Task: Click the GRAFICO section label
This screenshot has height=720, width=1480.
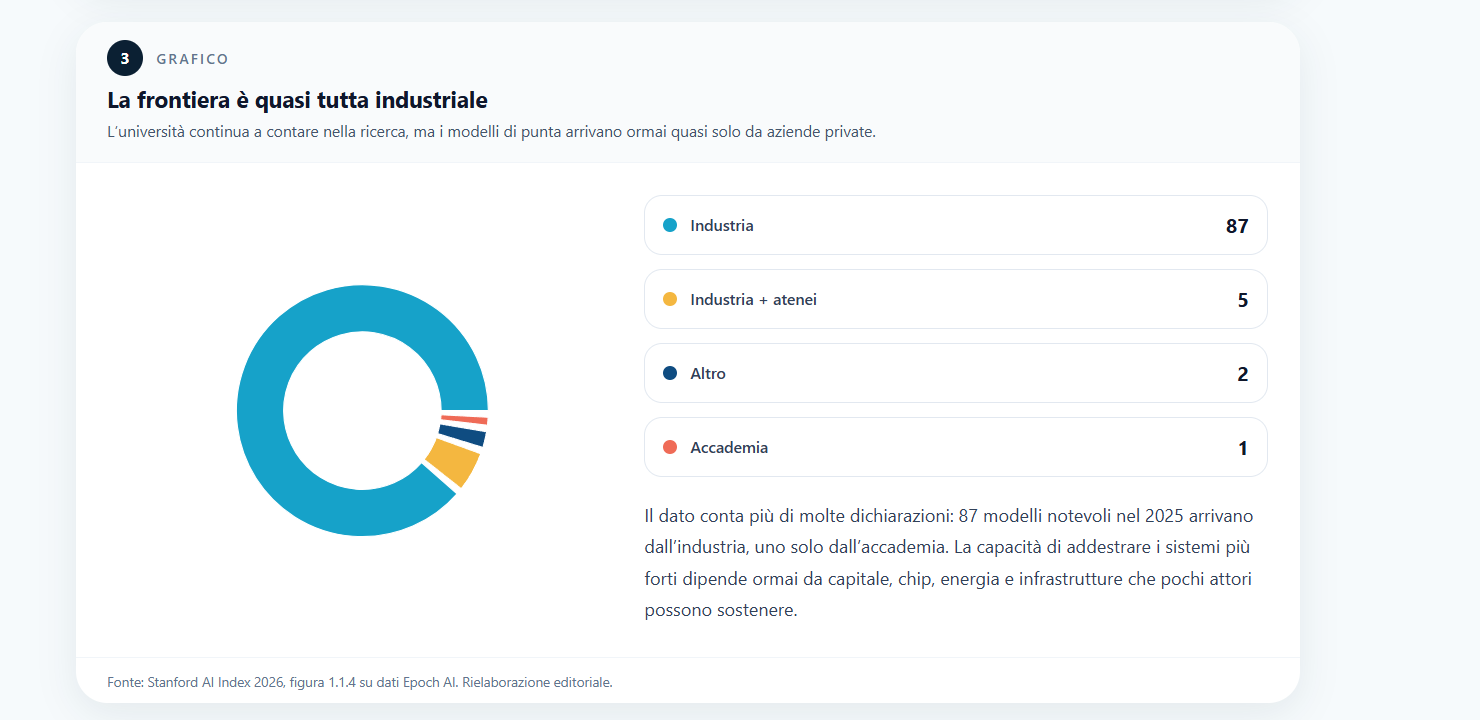Action: click(x=192, y=59)
